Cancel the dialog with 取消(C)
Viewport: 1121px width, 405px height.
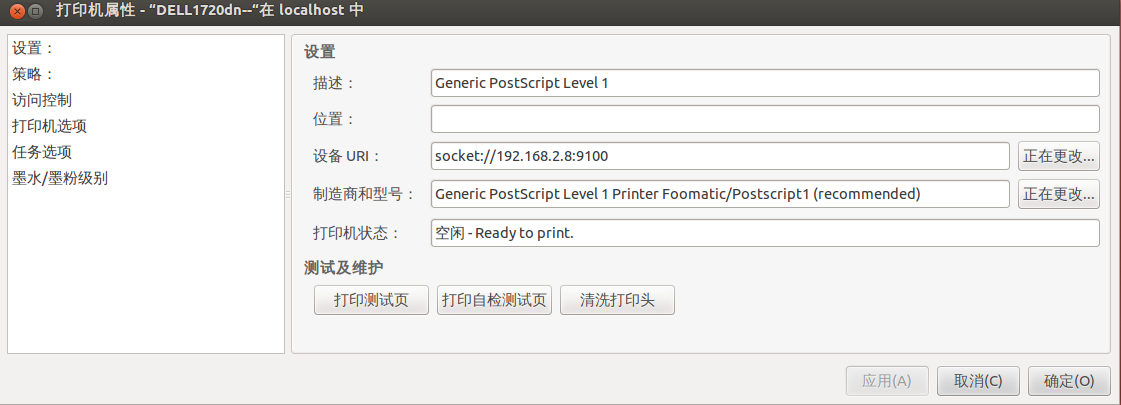coord(978,381)
